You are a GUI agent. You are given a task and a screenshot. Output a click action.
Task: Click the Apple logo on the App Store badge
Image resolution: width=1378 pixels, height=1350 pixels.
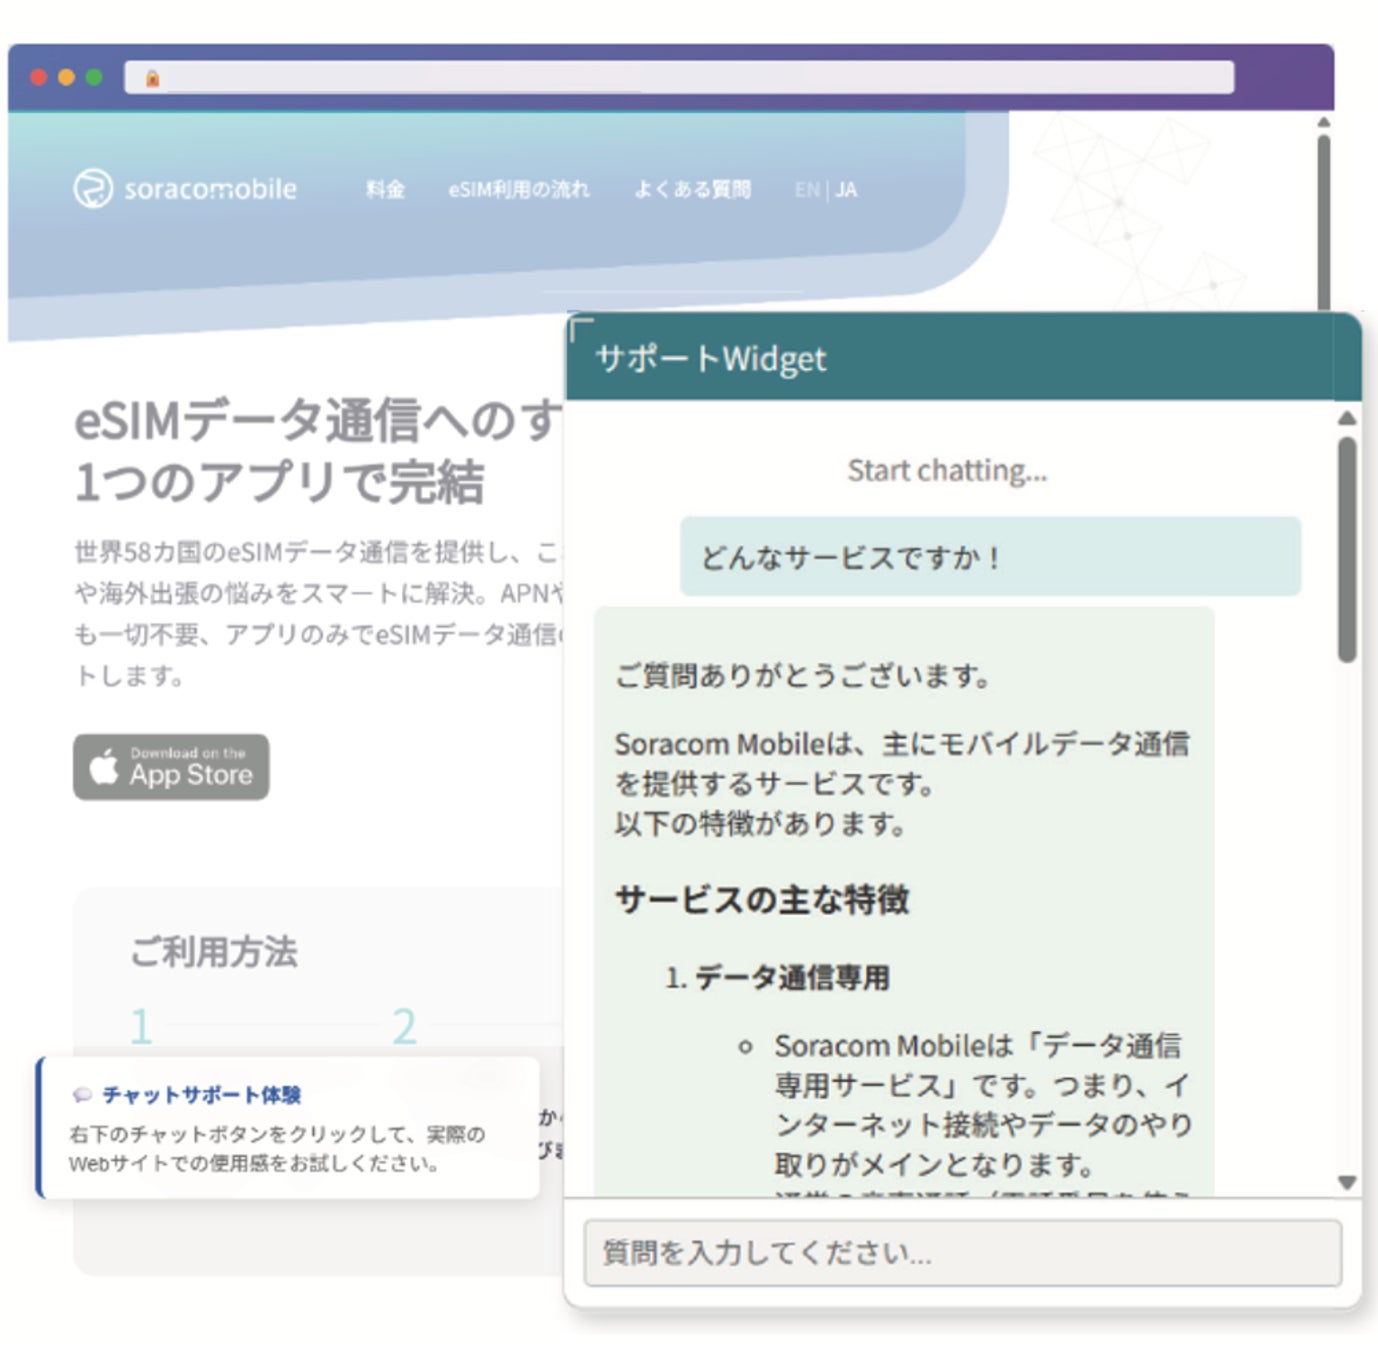(x=104, y=767)
